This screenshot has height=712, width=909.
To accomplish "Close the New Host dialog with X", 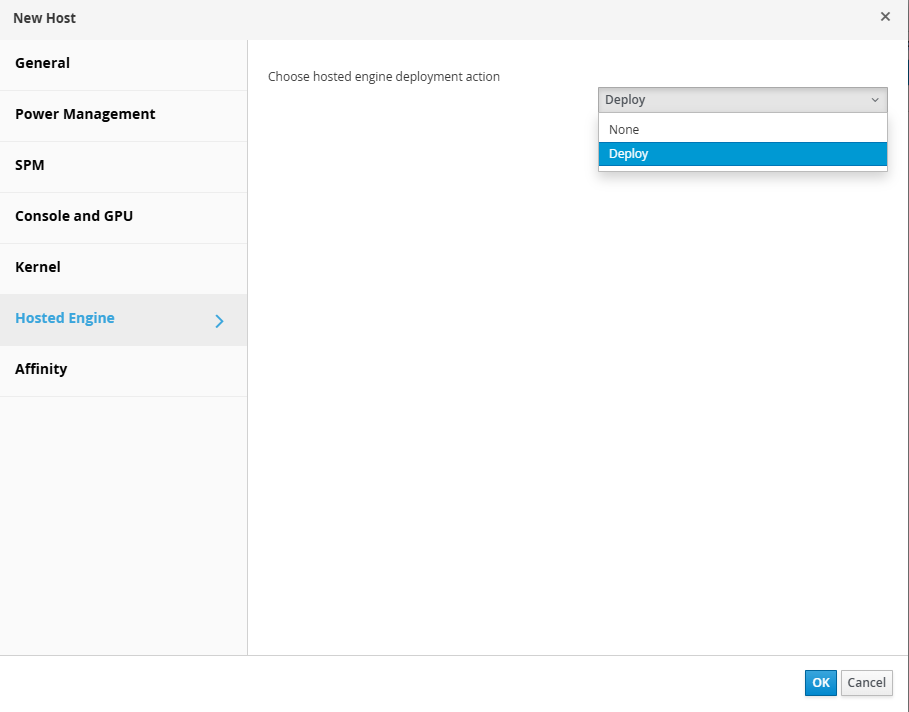I will pos(885,17).
